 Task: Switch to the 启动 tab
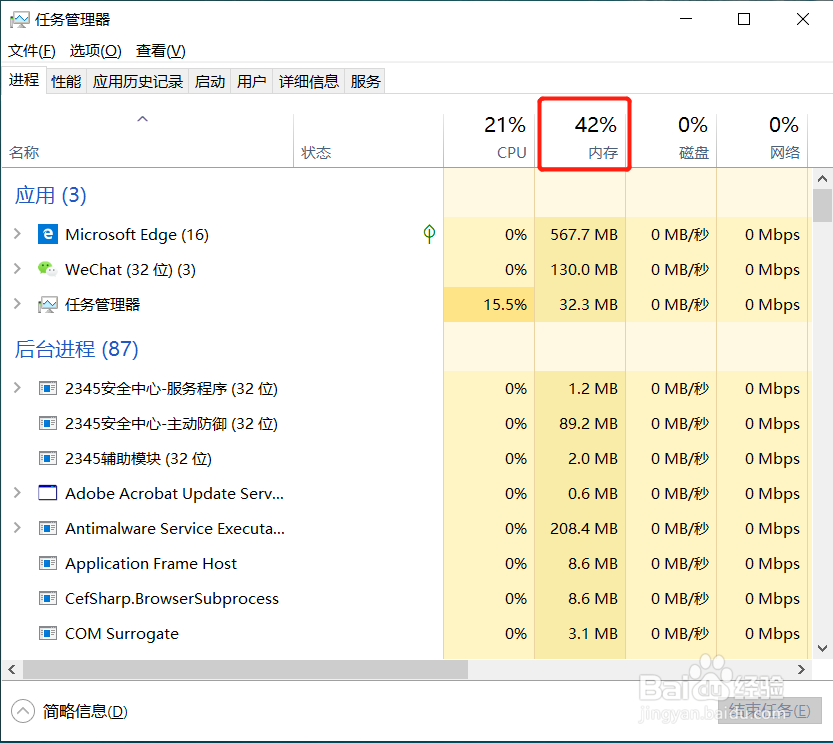pos(210,81)
